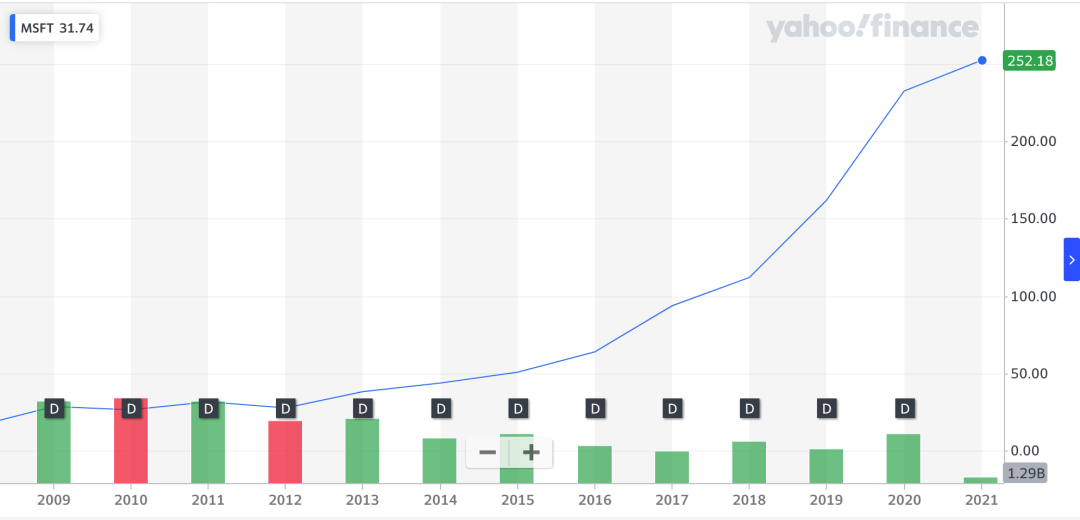This screenshot has height=520, width=1080.
Task: Click the 2012 red volume bar
Action: [285, 452]
